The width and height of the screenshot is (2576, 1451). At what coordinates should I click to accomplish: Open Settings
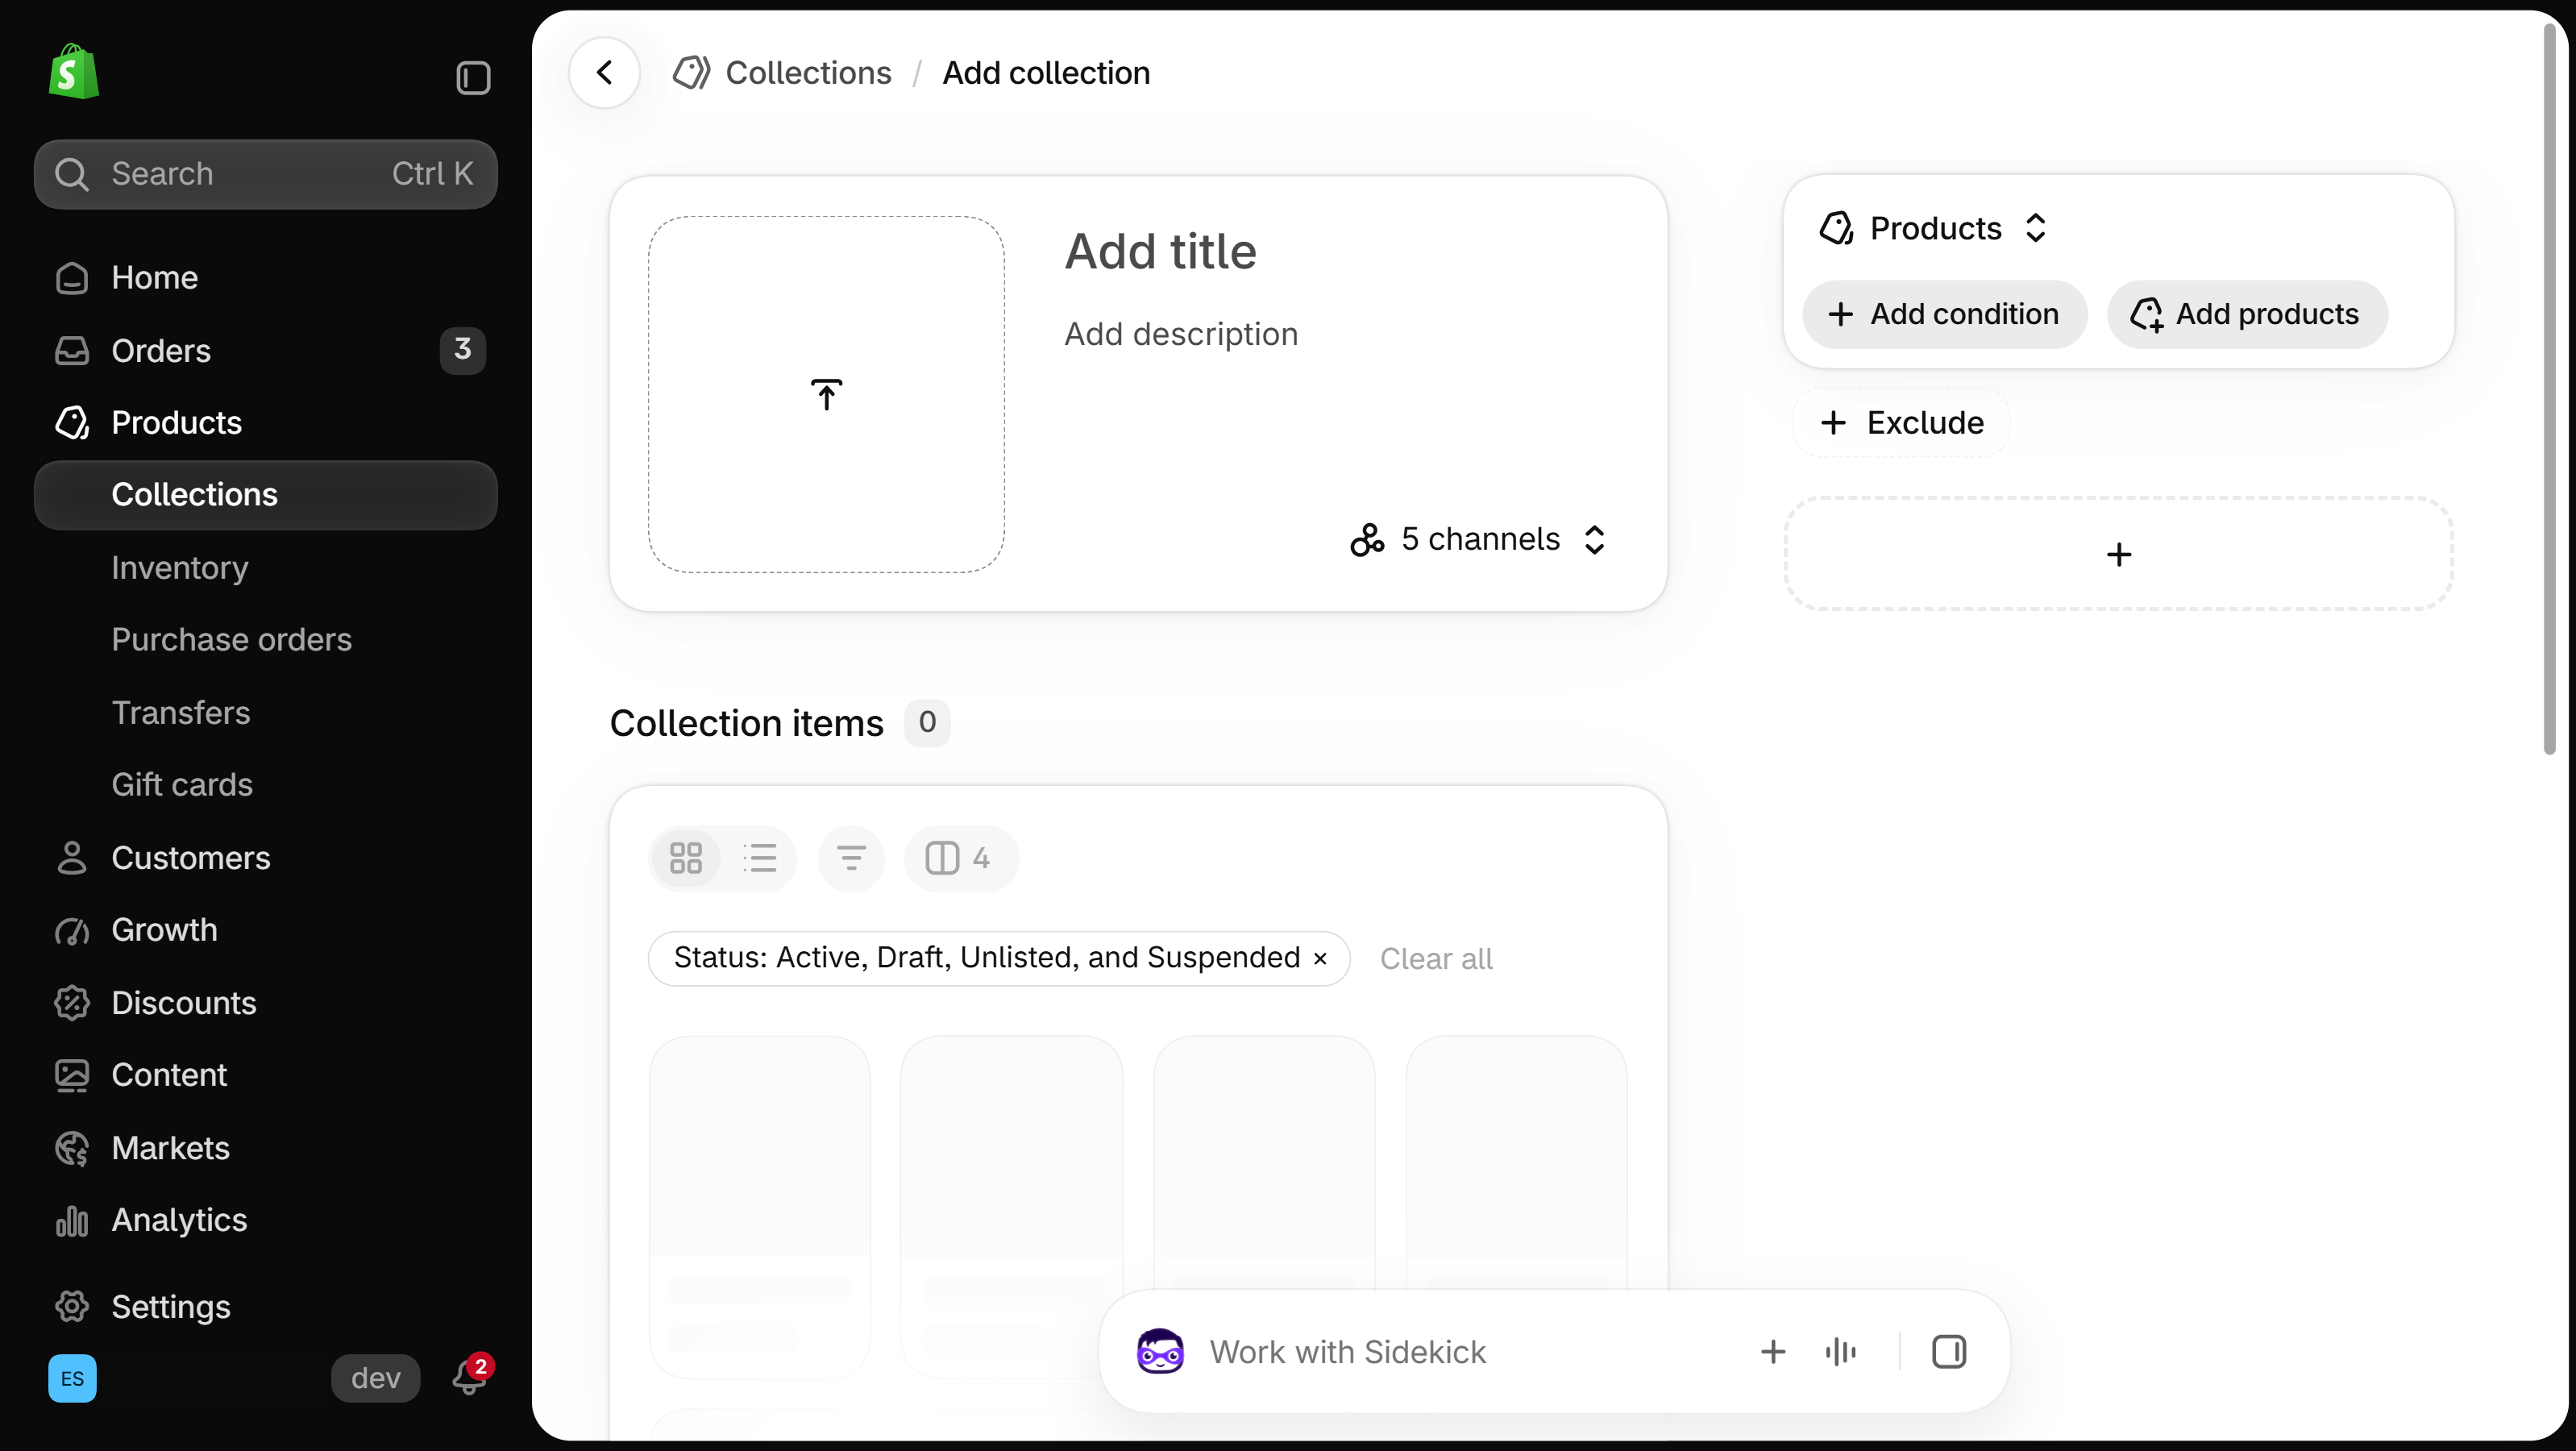[265, 1307]
